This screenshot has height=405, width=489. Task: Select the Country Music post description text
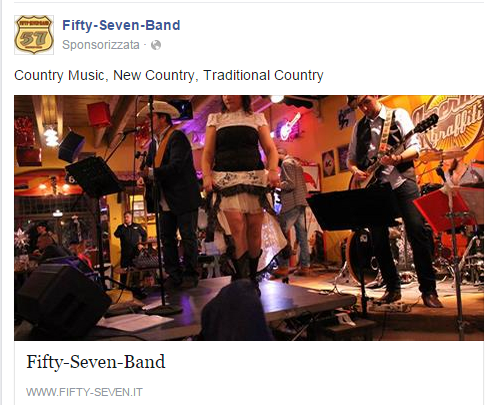tap(169, 75)
